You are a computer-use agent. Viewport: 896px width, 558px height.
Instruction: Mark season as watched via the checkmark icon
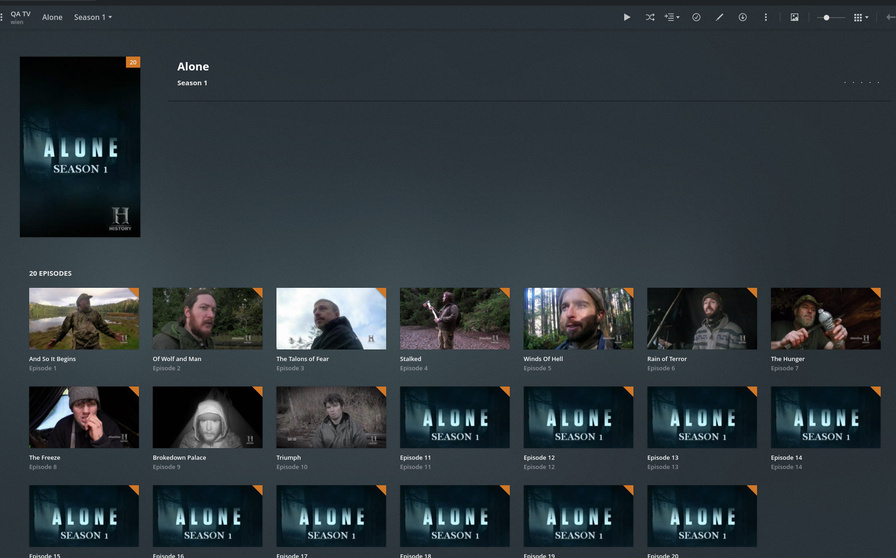click(x=696, y=17)
